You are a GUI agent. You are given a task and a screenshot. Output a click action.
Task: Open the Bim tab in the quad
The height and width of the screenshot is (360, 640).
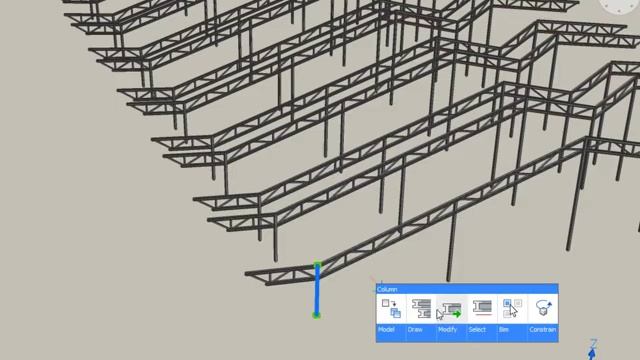(504, 329)
